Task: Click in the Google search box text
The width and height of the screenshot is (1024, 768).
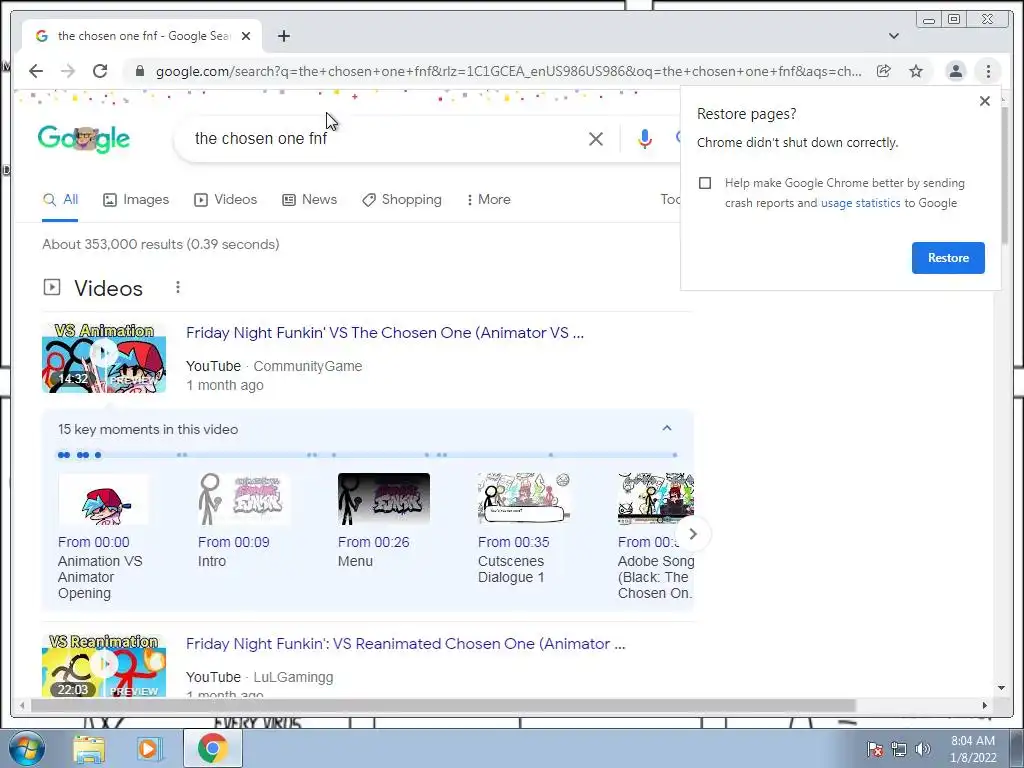Action: point(261,138)
